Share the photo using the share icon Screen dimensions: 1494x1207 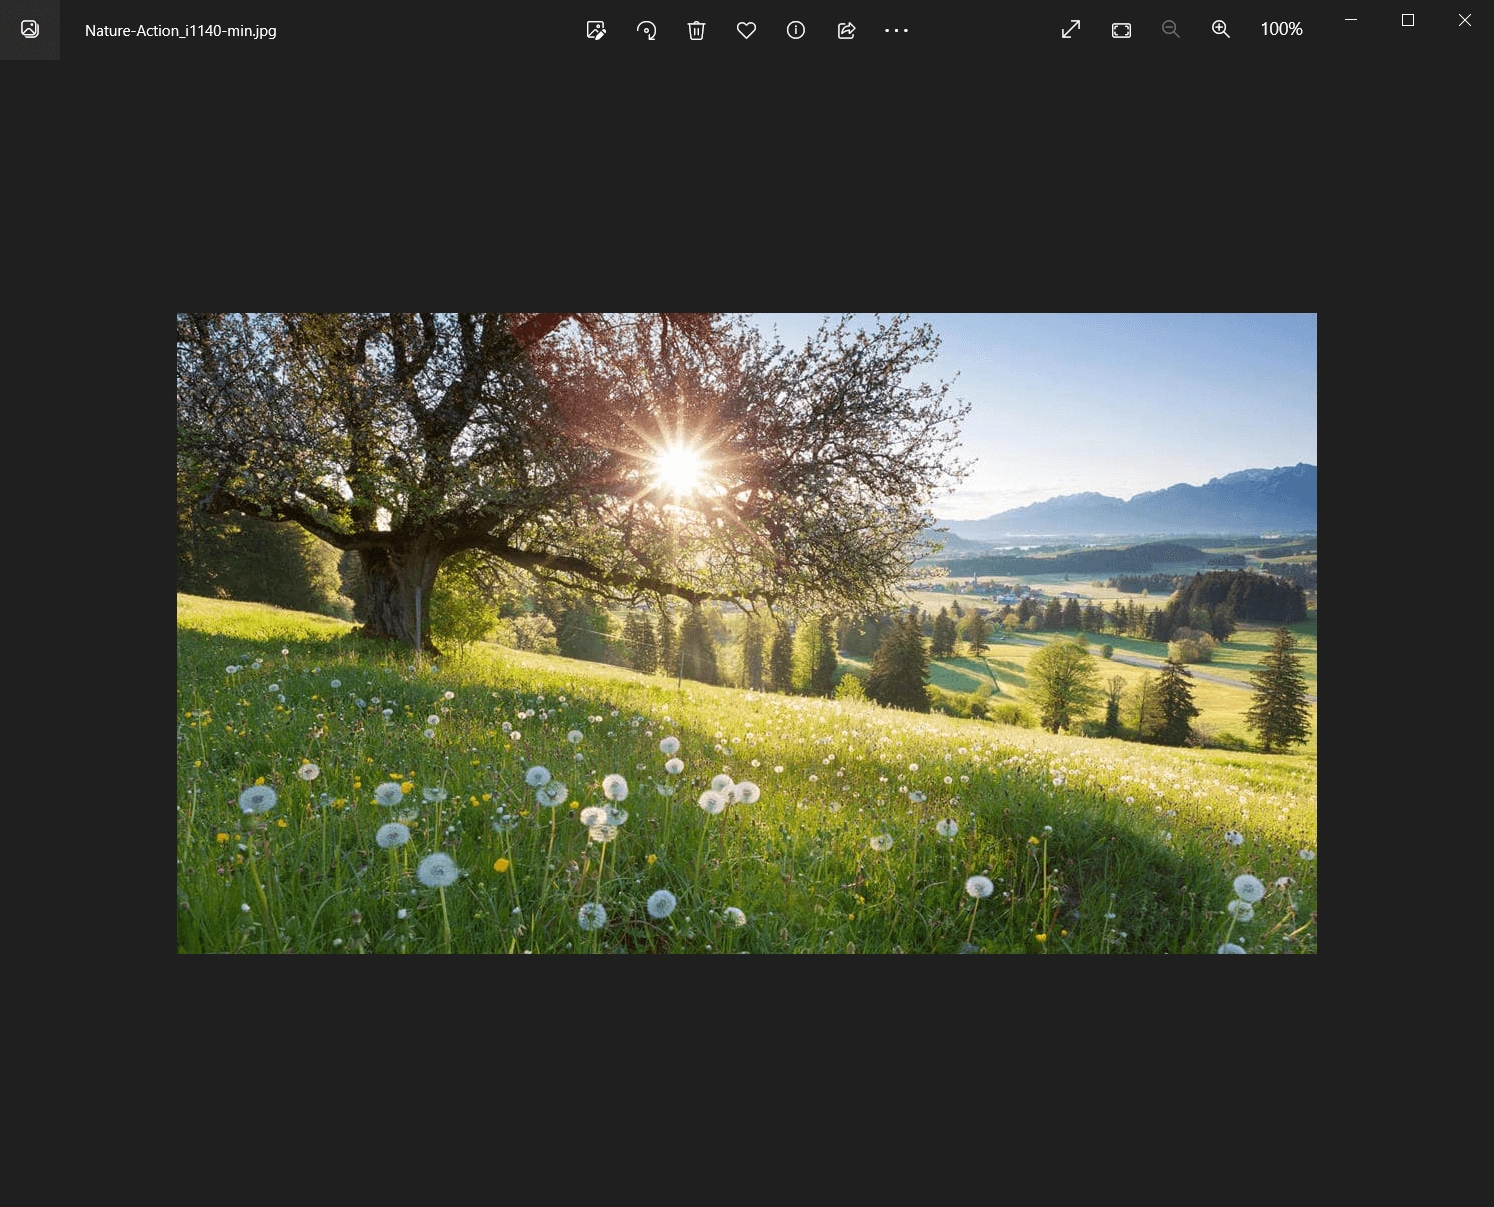coord(846,30)
